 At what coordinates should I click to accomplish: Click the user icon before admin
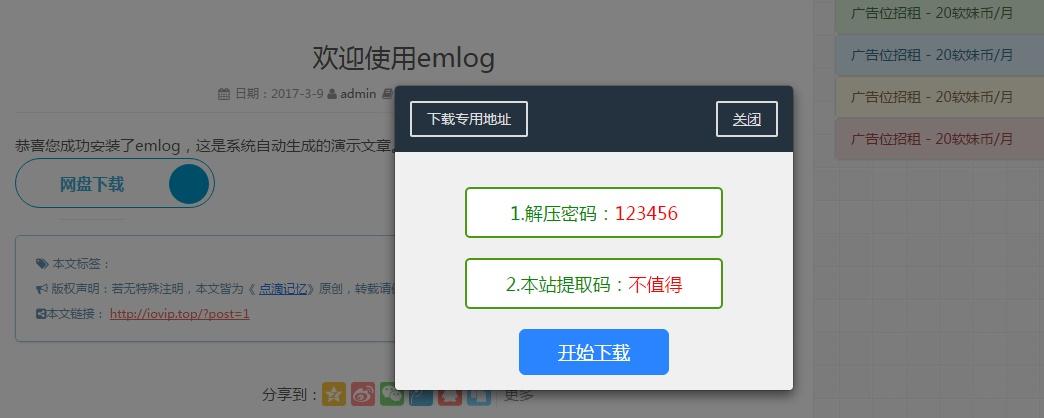332,94
